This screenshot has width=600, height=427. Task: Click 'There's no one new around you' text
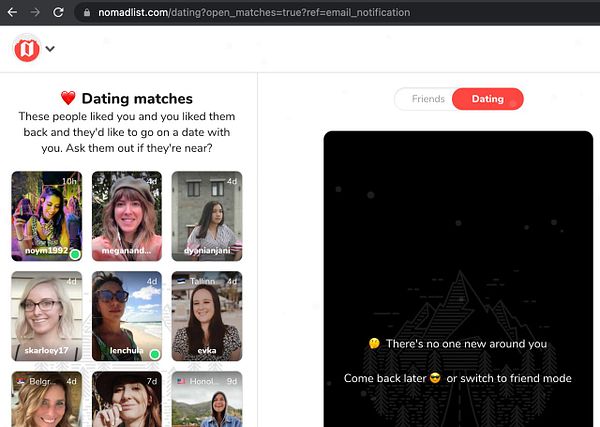[x=466, y=344]
